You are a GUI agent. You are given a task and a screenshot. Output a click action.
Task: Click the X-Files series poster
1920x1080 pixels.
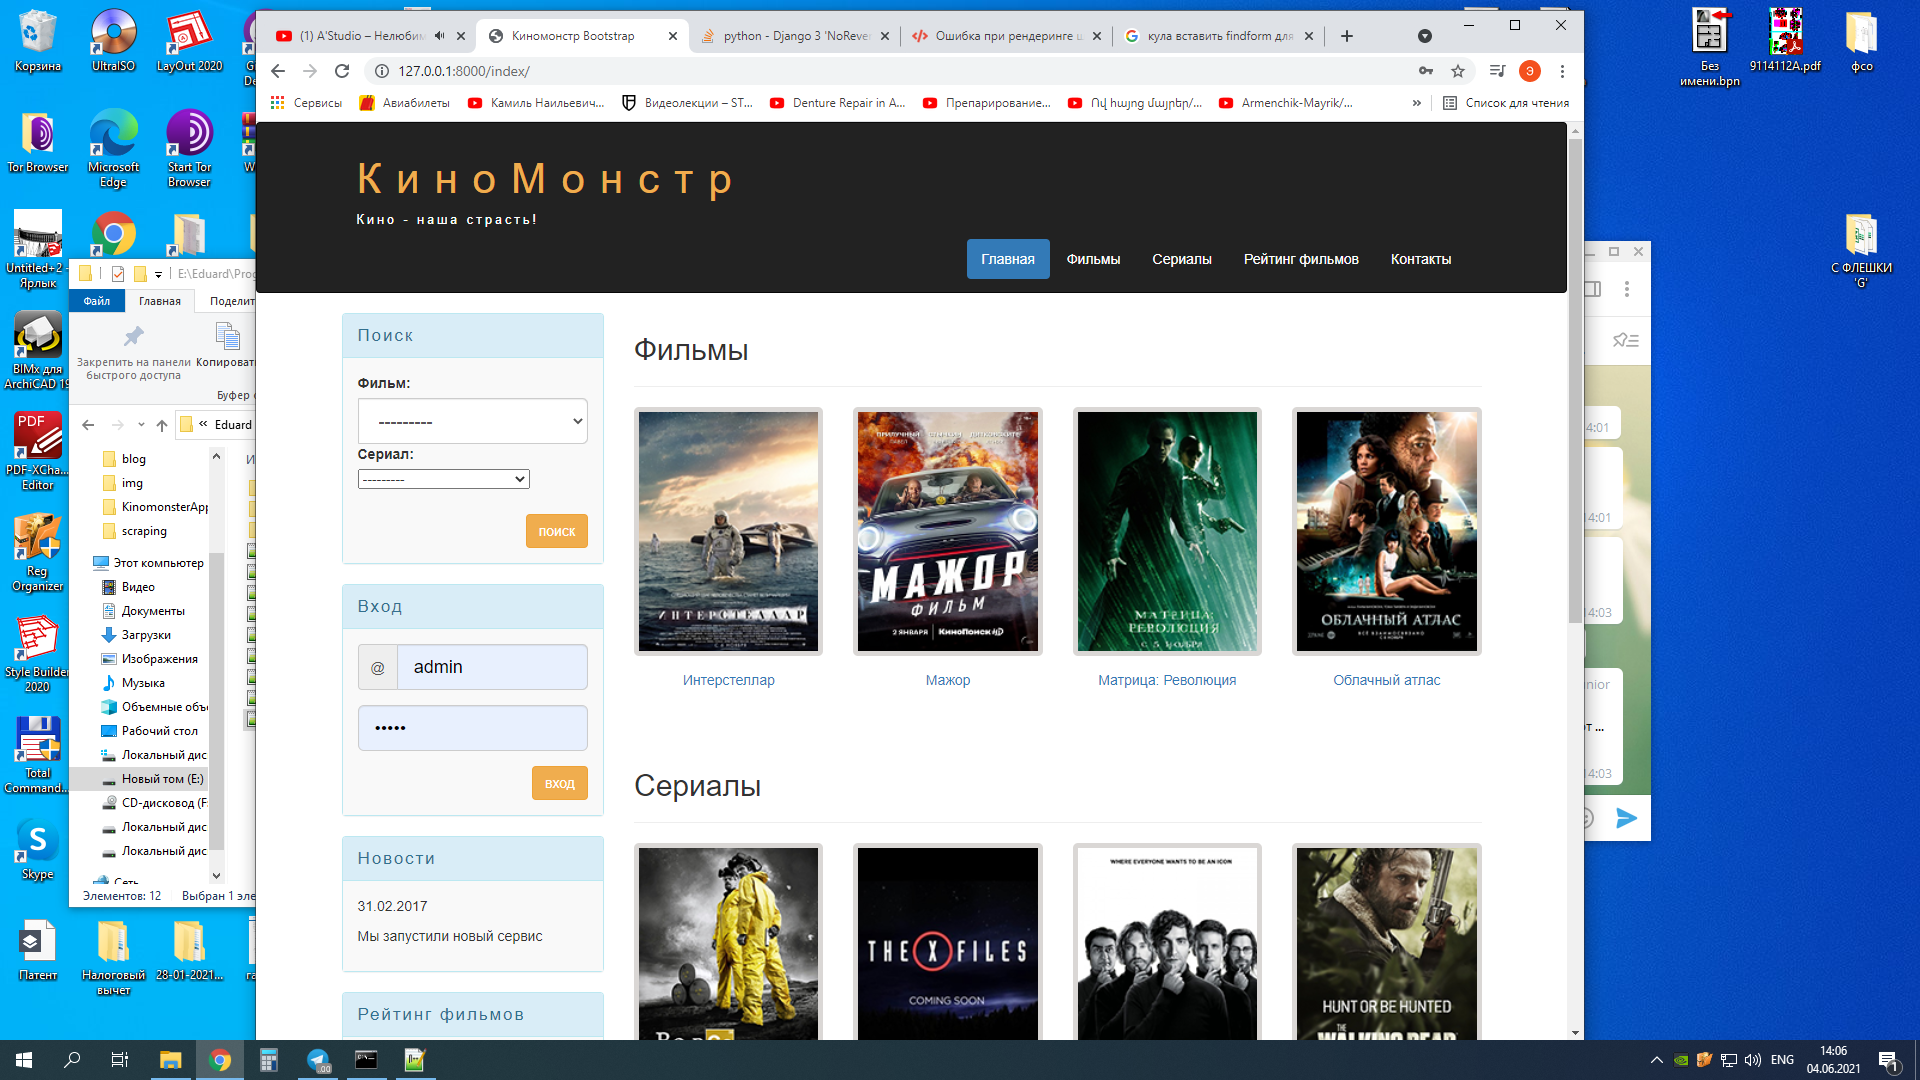pos(948,943)
